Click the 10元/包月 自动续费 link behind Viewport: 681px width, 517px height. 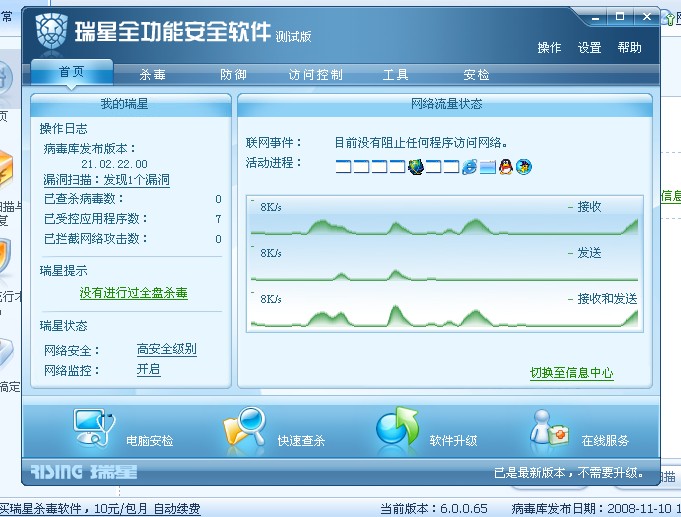(147, 509)
